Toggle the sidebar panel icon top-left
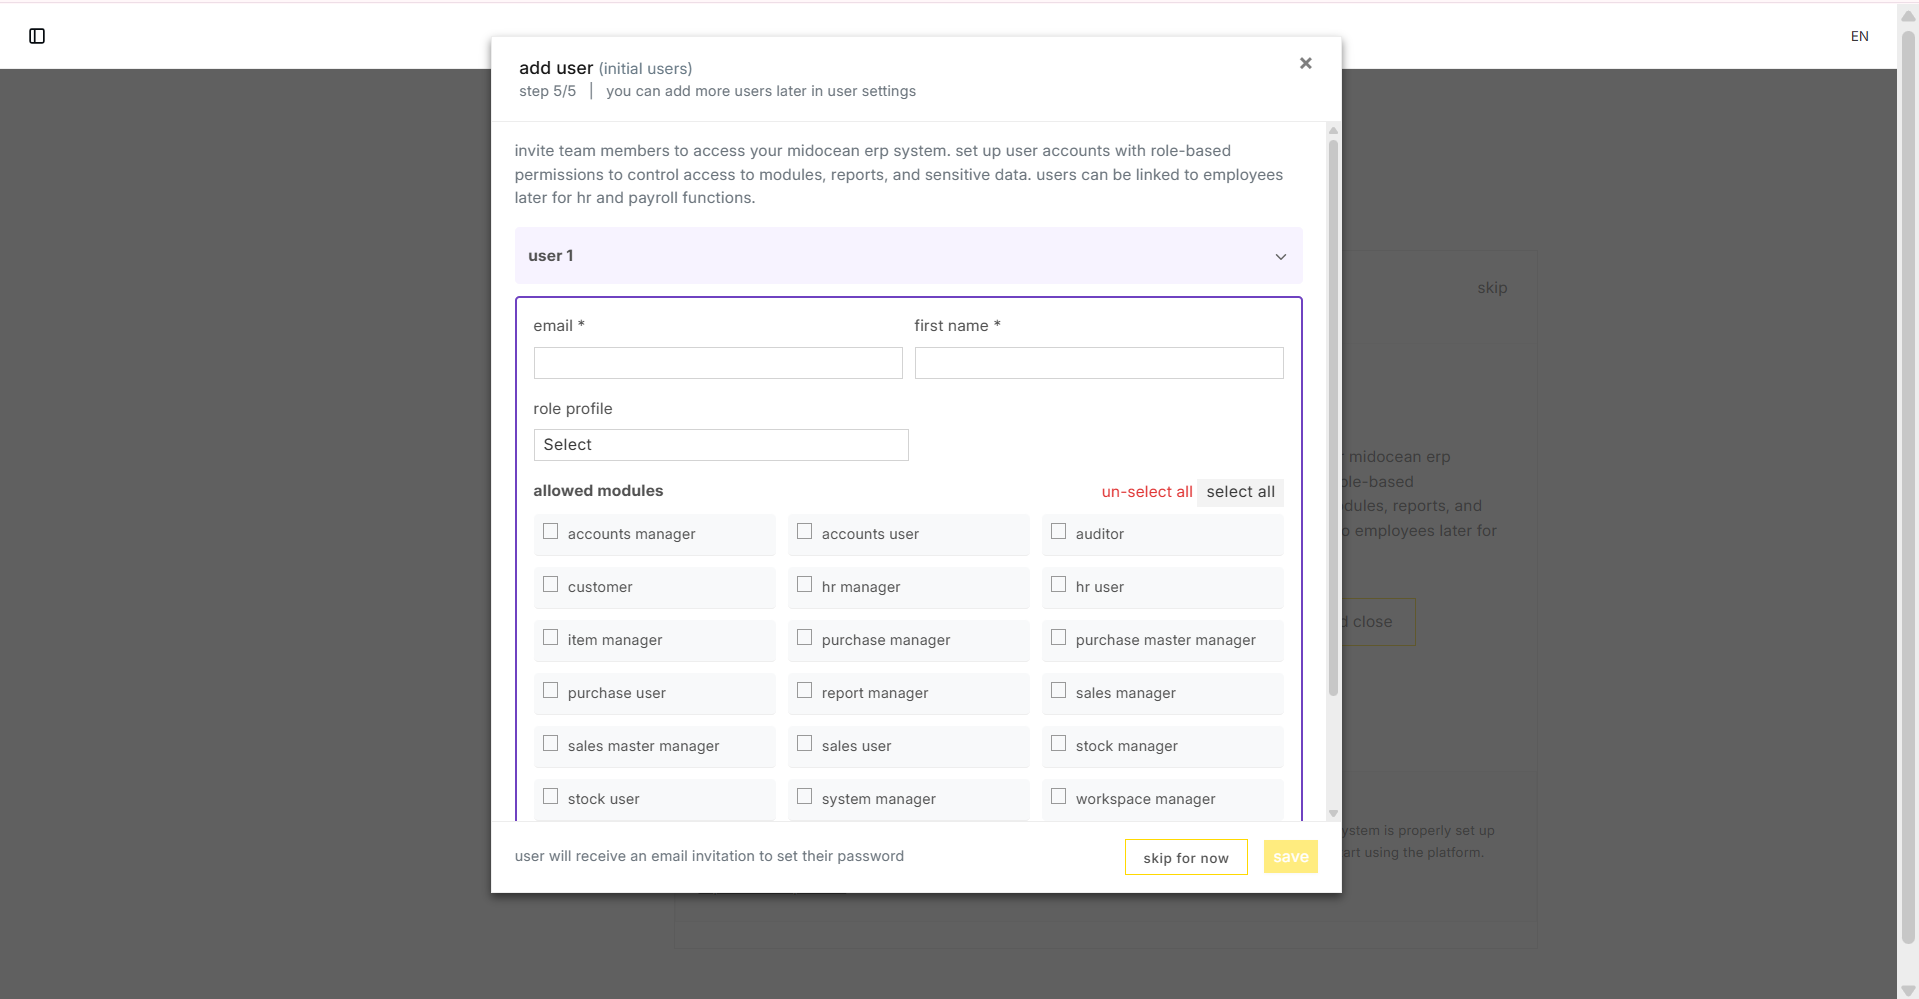 (x=37, y=35)
